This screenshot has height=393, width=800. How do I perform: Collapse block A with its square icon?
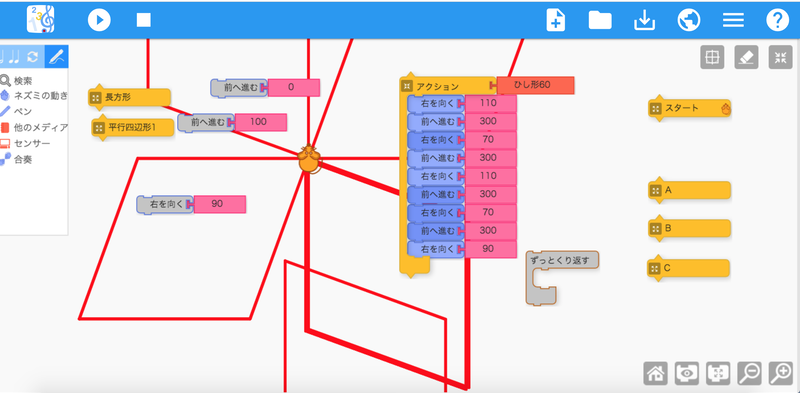point(655,190)
